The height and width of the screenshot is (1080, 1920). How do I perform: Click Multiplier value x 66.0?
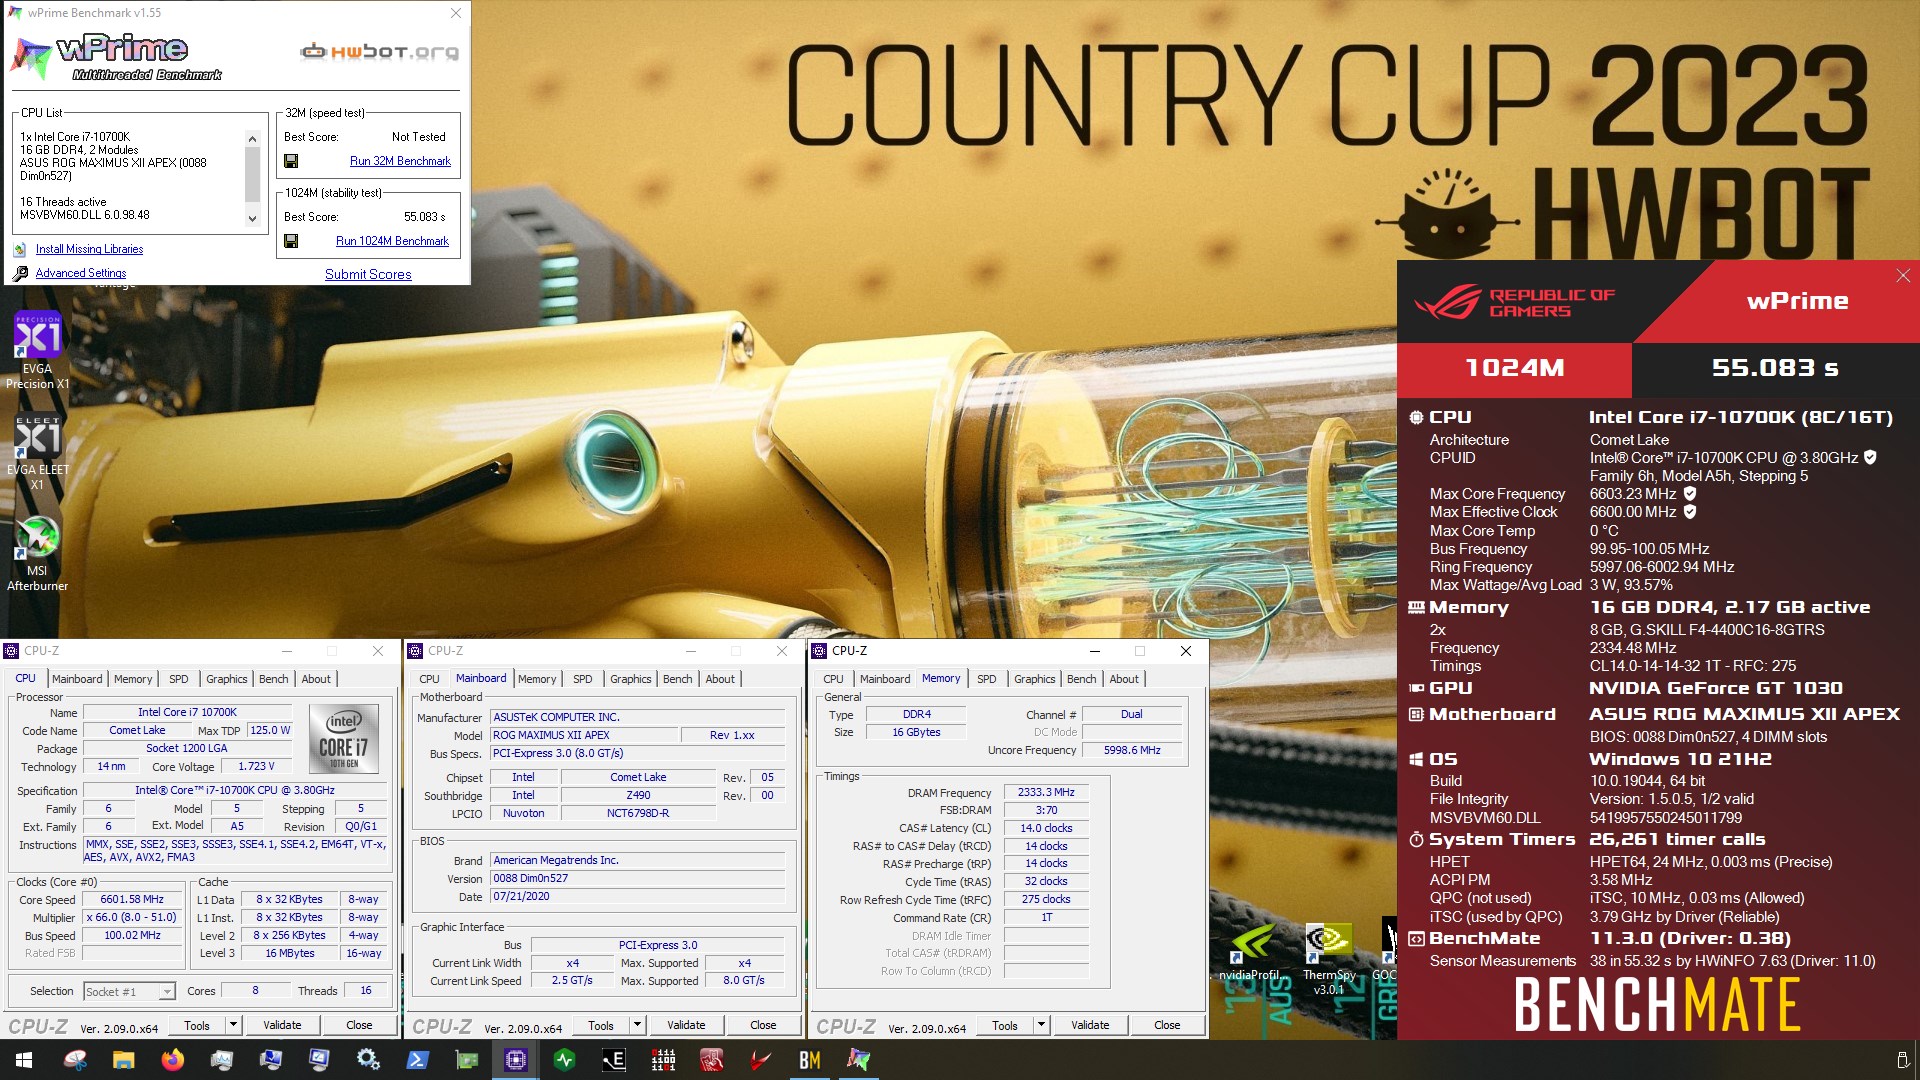pyautogui.click(x=132, y=918)
